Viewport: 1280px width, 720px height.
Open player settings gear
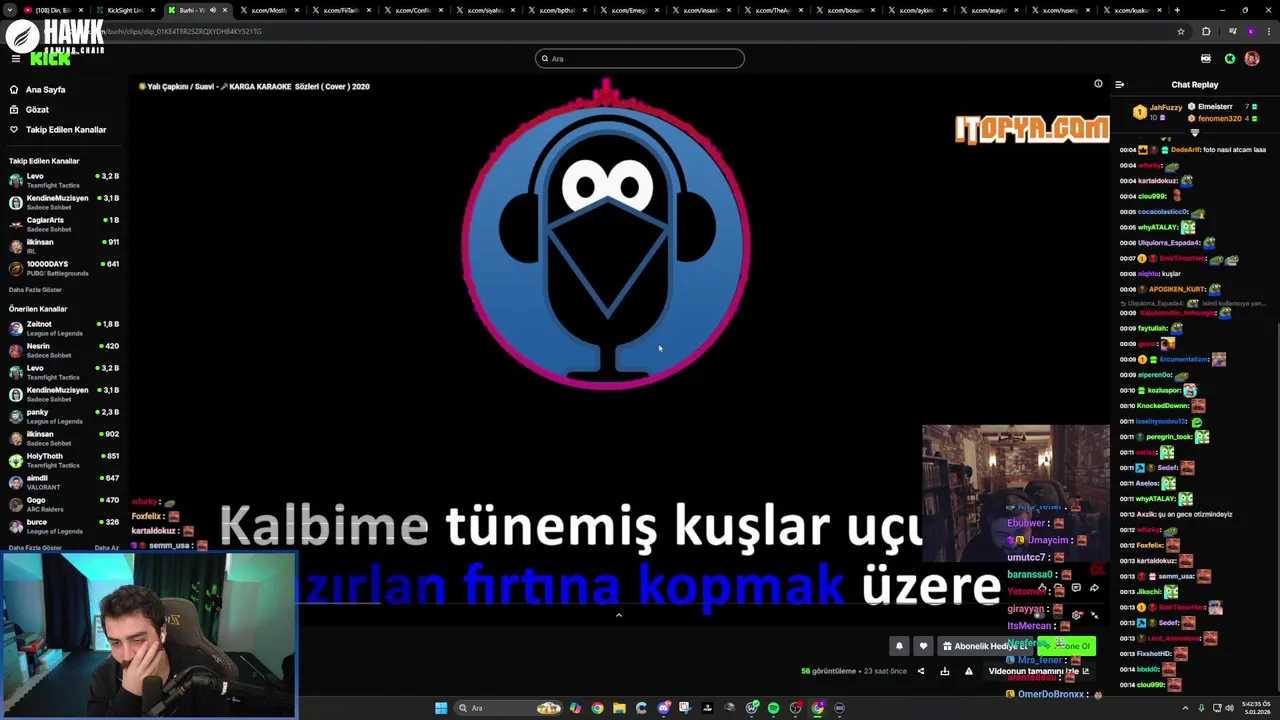[x=1076, y=615]
